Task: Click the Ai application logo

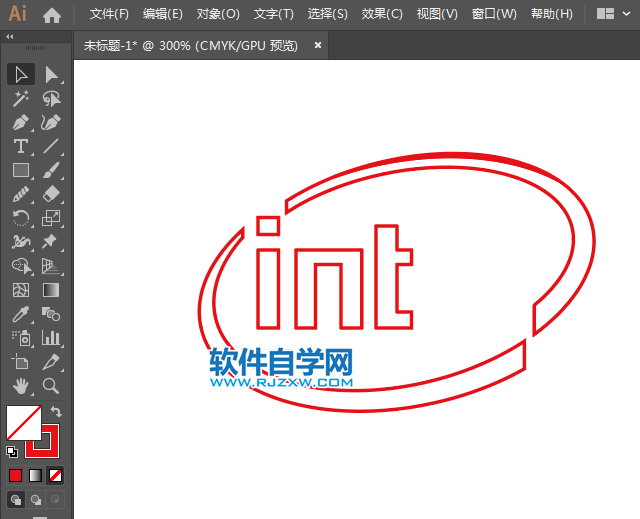Action: [18, 14]
